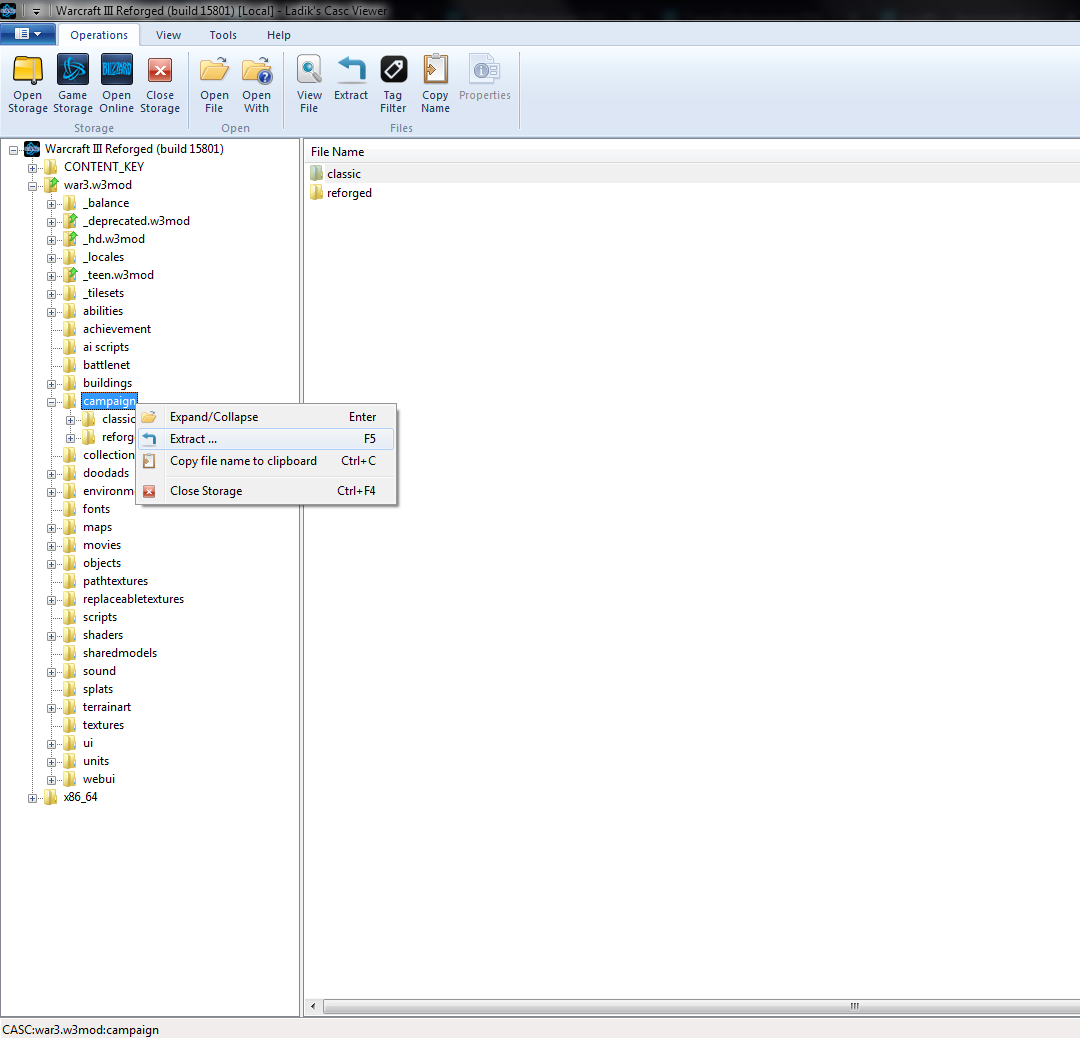Select the ai scripts folder
The height and width of the screenshot is (1038, 1080).
pyautogui.click(x=105, y=347)
